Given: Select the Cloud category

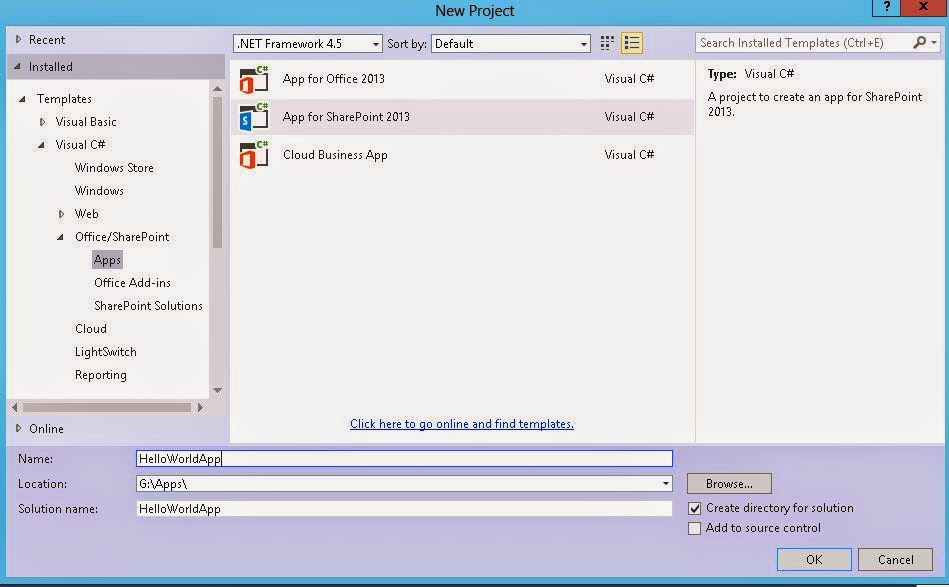Looking at the screenshot, I should 91,329.
